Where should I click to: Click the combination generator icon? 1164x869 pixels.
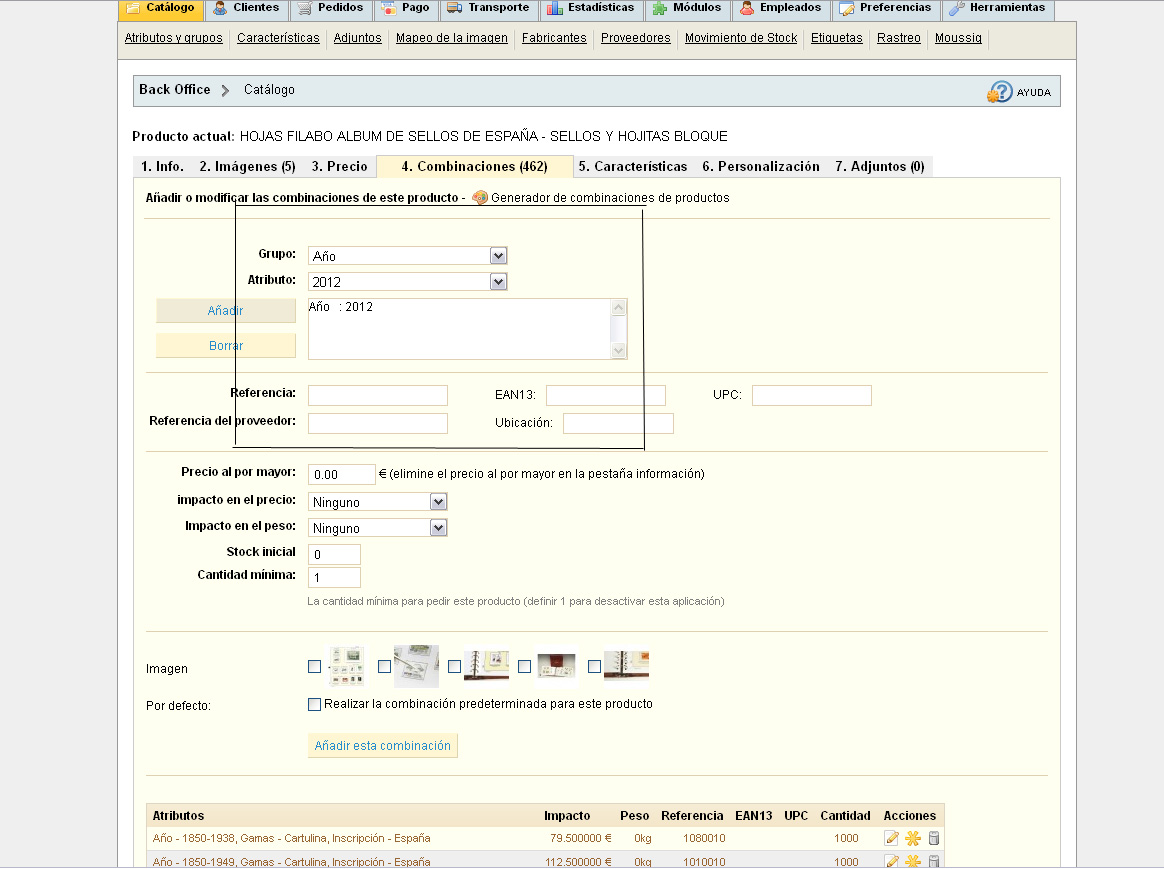pos(480,198)
